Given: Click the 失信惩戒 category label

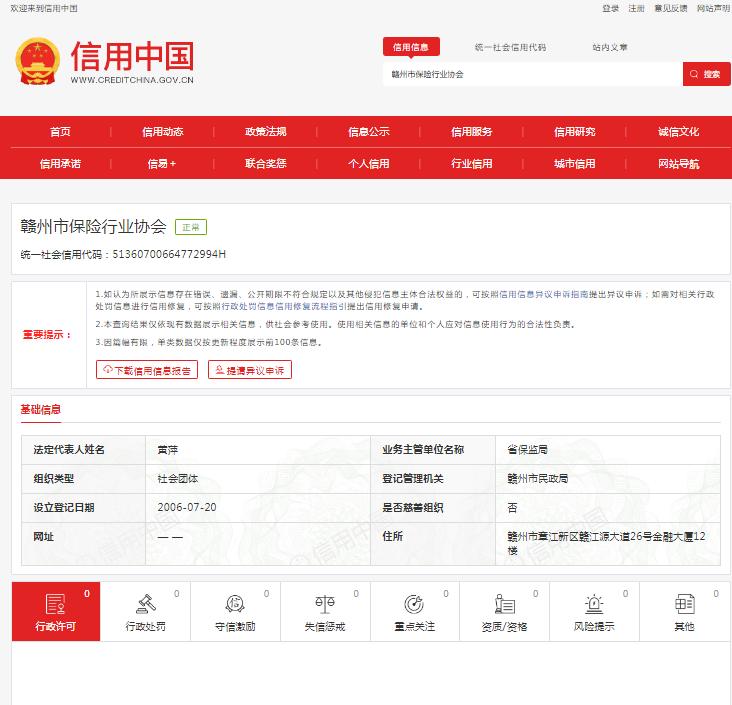Looking at the screenshot, I should [x=325, y=626].
